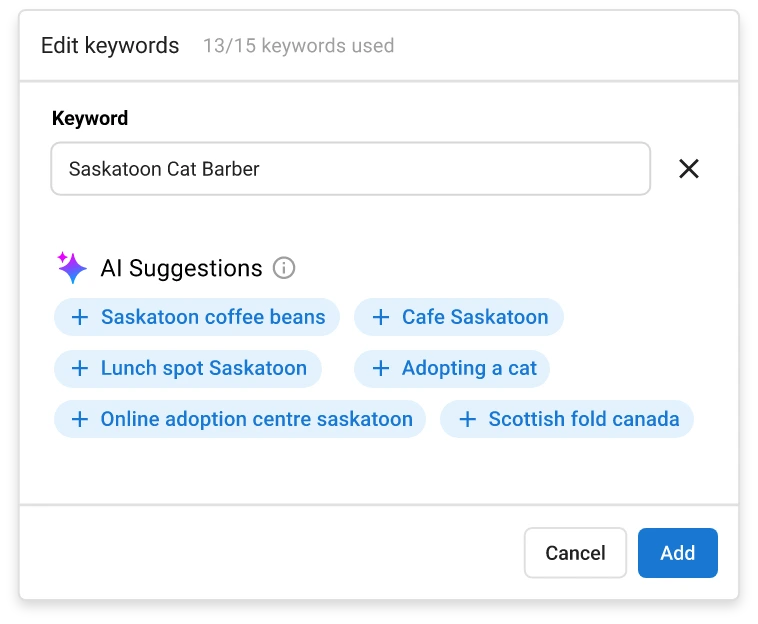Click plus icon beside Scottish fold canada
This screenshot has width=758, height=624.
pyautogui.click(x=467, y=420)
